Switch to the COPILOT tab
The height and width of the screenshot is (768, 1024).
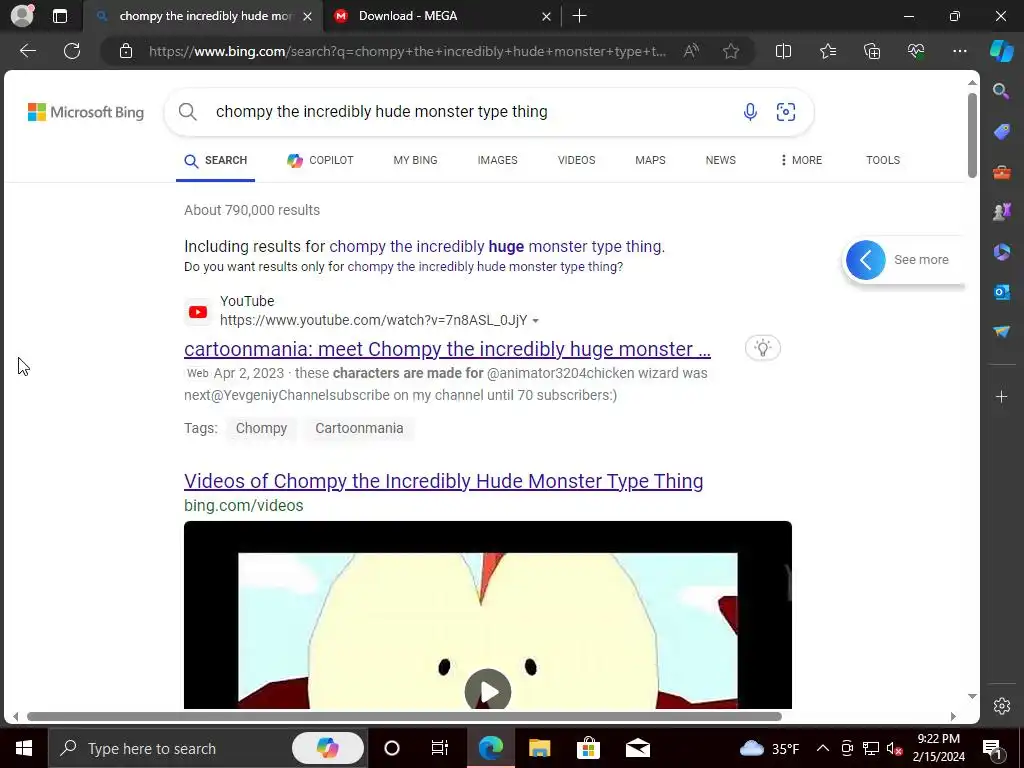pos(320,160)
